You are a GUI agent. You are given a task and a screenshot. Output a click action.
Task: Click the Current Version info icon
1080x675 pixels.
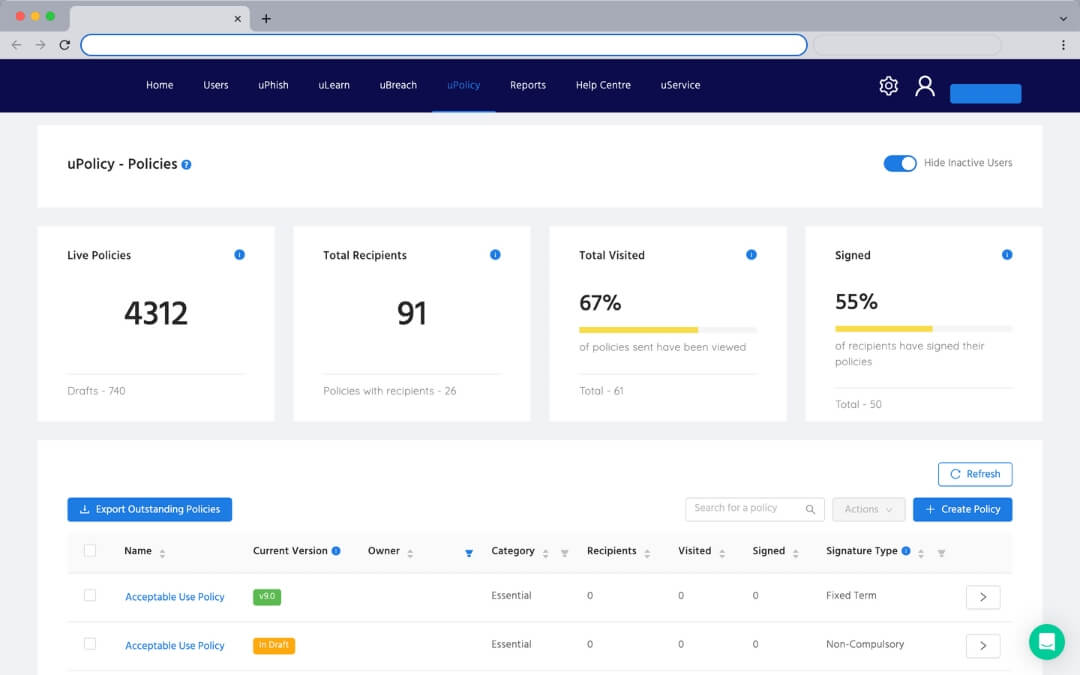336,551
